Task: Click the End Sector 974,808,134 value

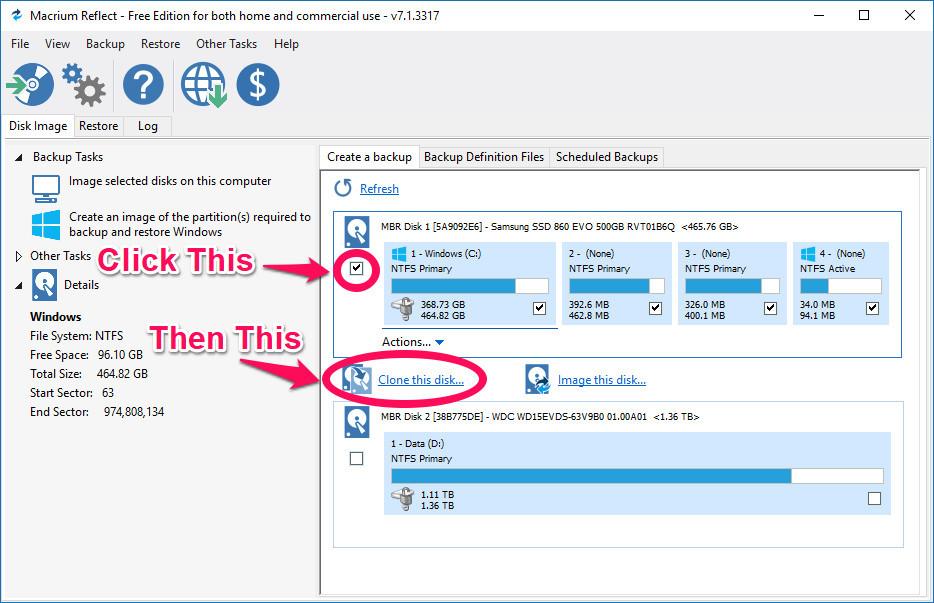Action: [133, 412]
